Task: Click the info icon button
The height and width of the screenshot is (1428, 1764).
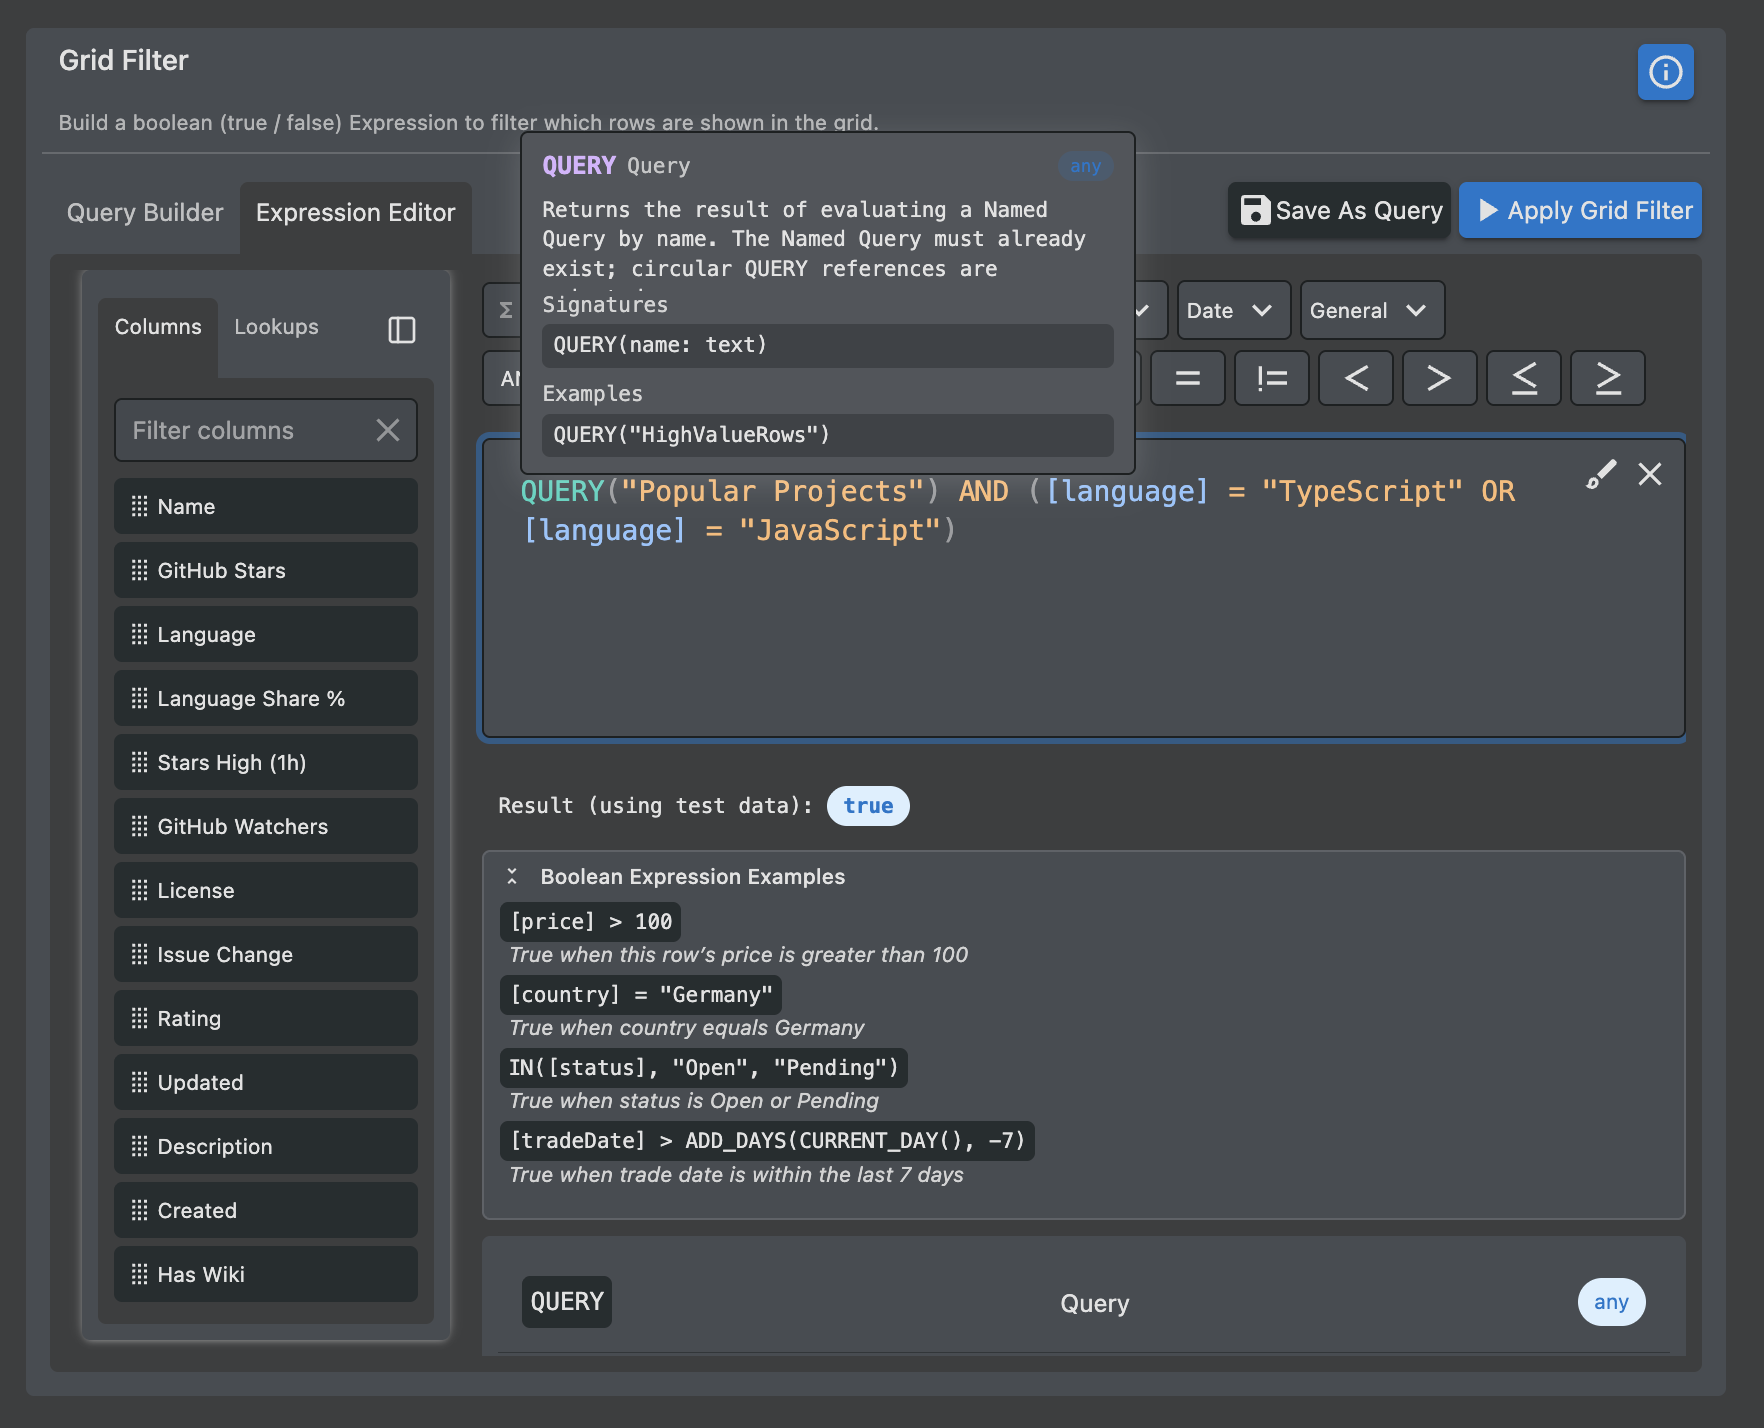Action: [1665, 72]
